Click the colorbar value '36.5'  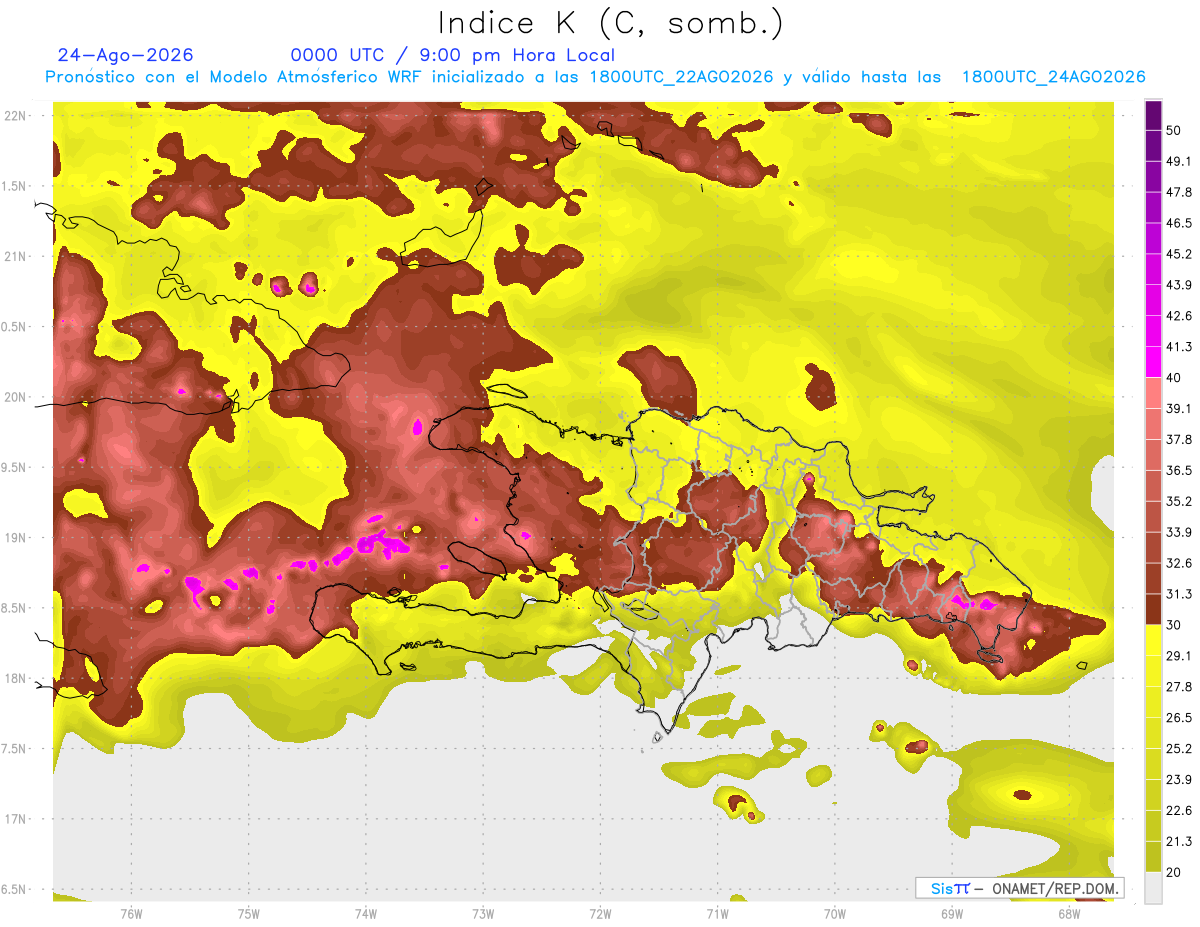(1181, 470)
